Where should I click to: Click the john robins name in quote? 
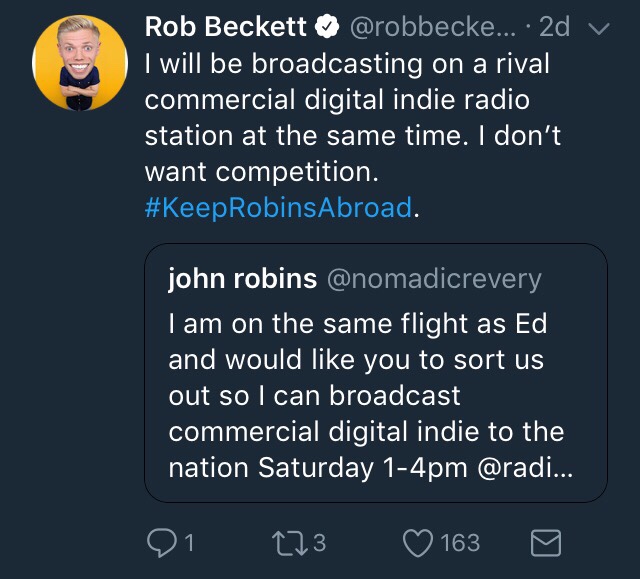pyautogui.click(x=242, y=280)
